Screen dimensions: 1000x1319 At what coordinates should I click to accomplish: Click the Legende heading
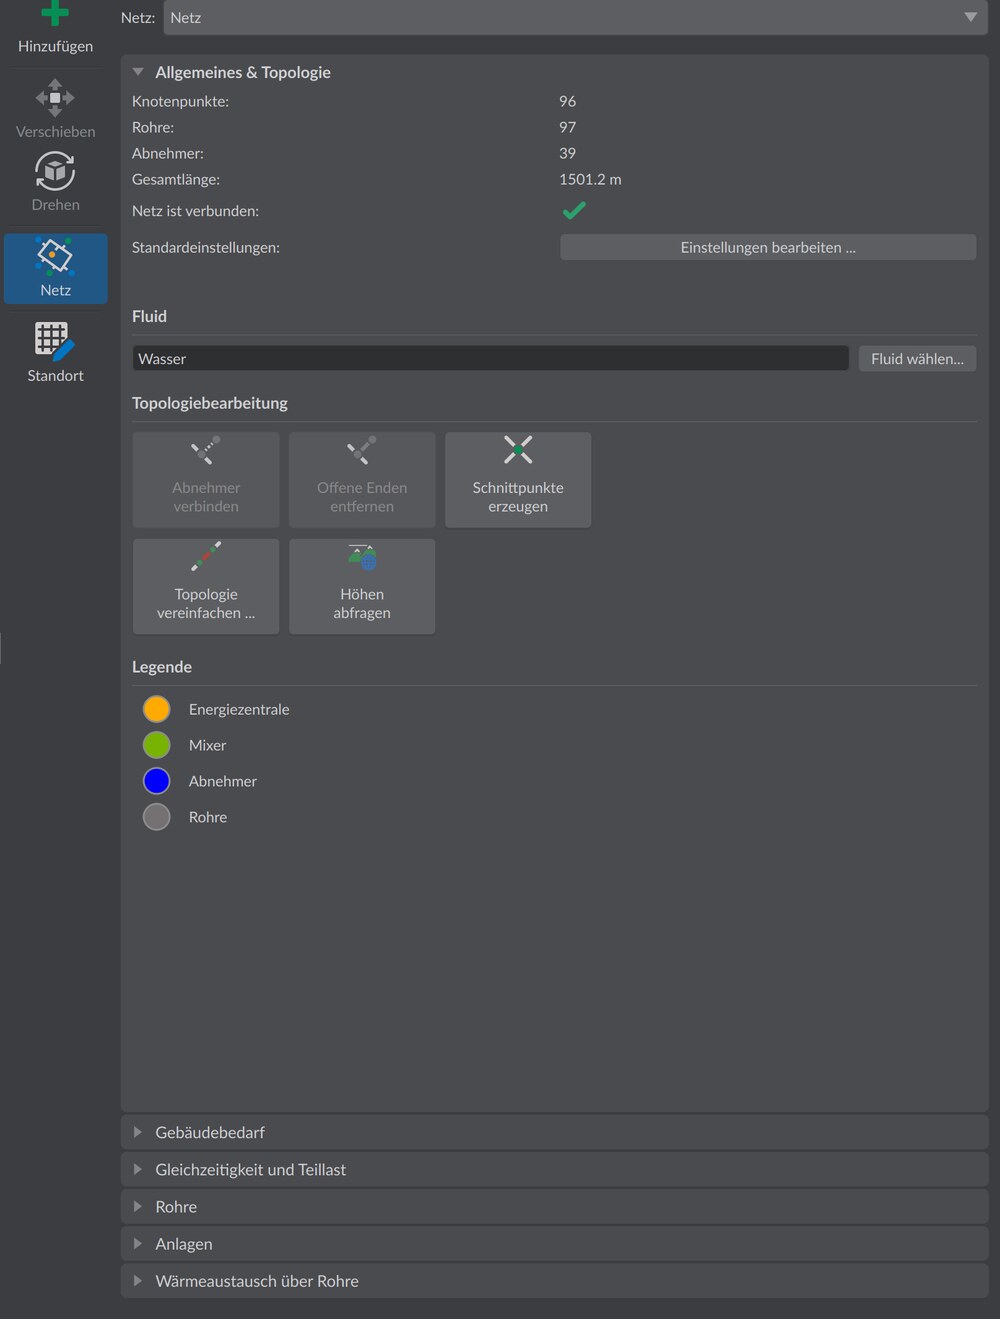point(162,667)
